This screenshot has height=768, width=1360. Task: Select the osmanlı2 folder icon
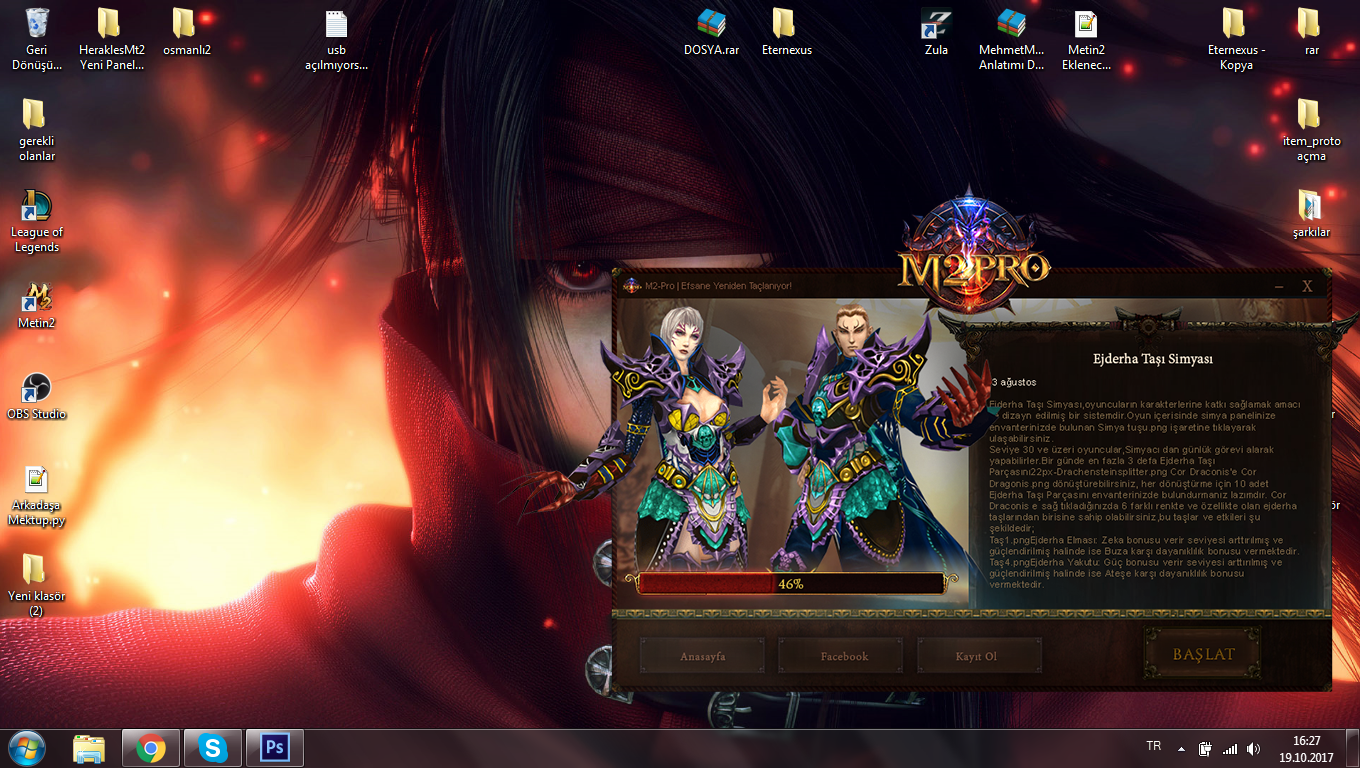coord(186,30)
